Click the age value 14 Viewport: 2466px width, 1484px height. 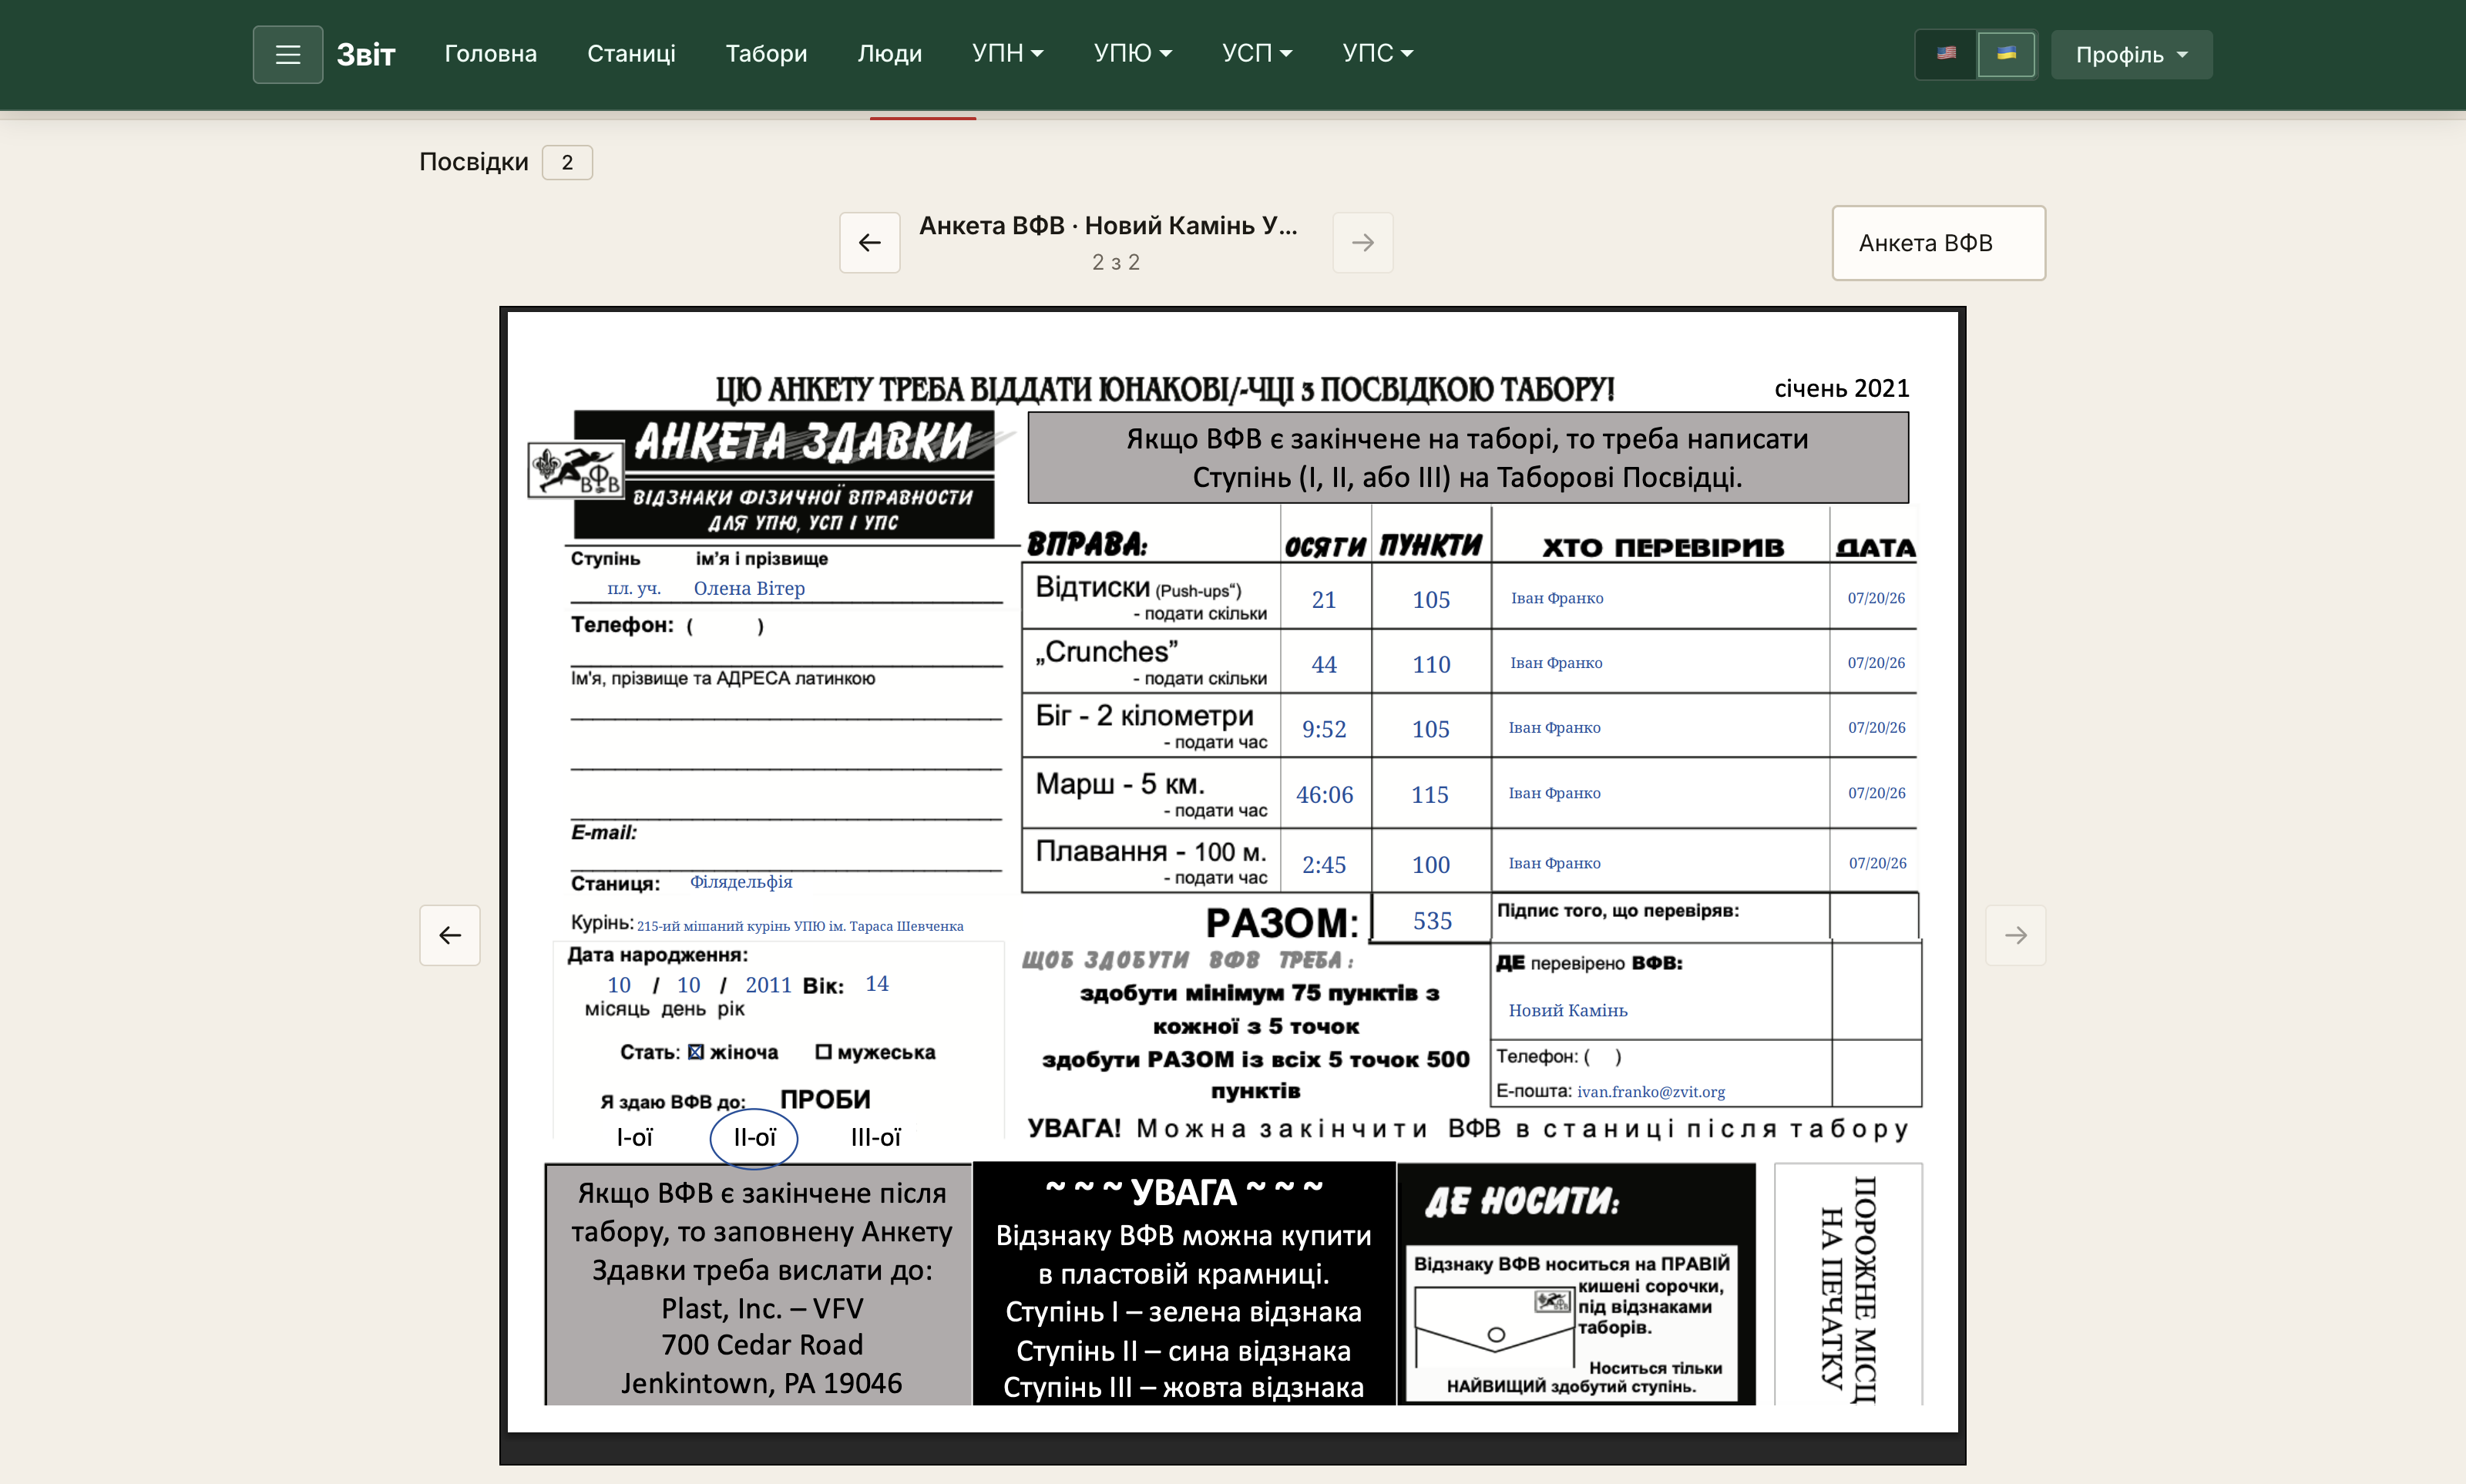pos(876,984)
